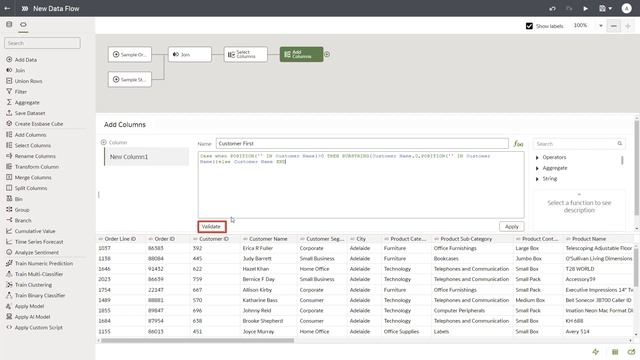Focus the steps search field
640x360 pixels.
click(42, 43)
